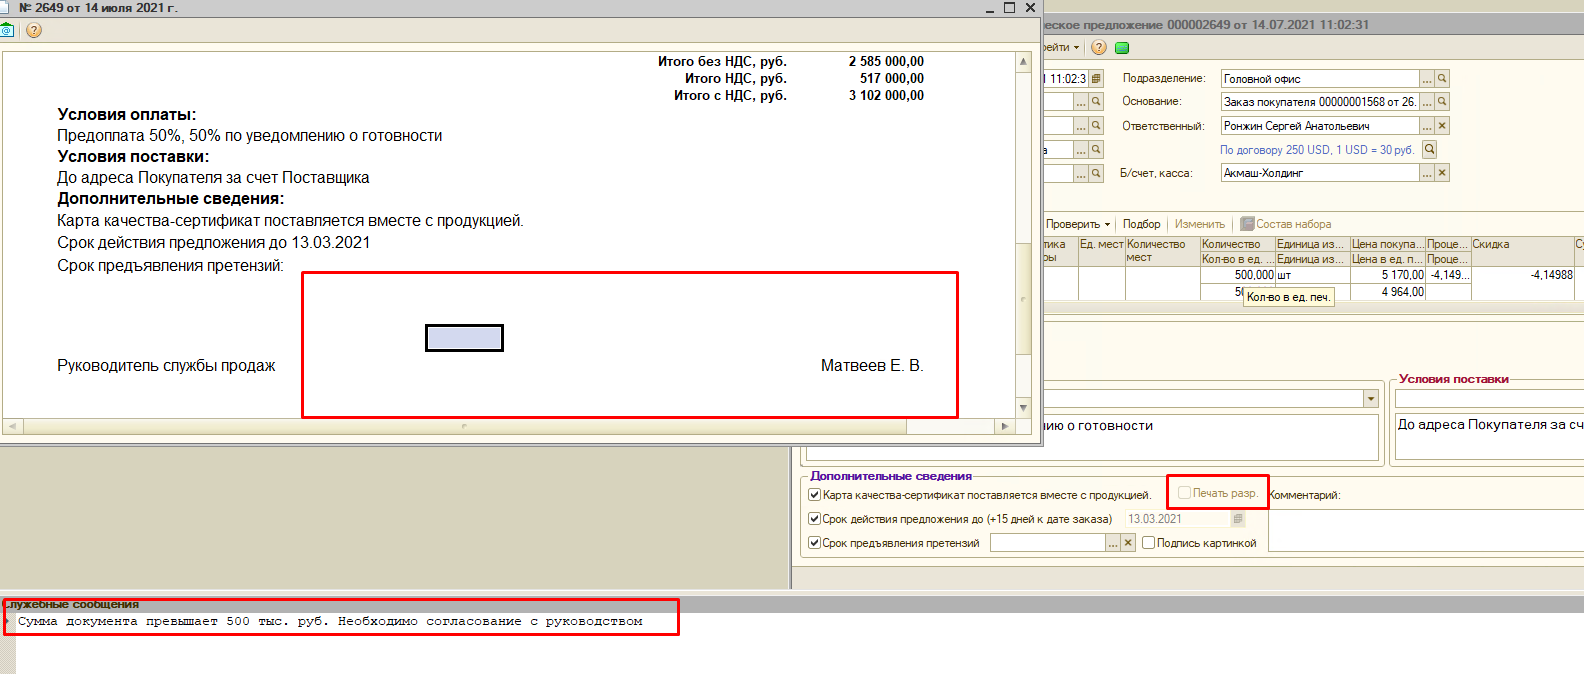Screen dimensions: 1584x674
Task: Click the Основание field with Заказ покупателя
Action: pyautogui.click(x=1320, y=101)
